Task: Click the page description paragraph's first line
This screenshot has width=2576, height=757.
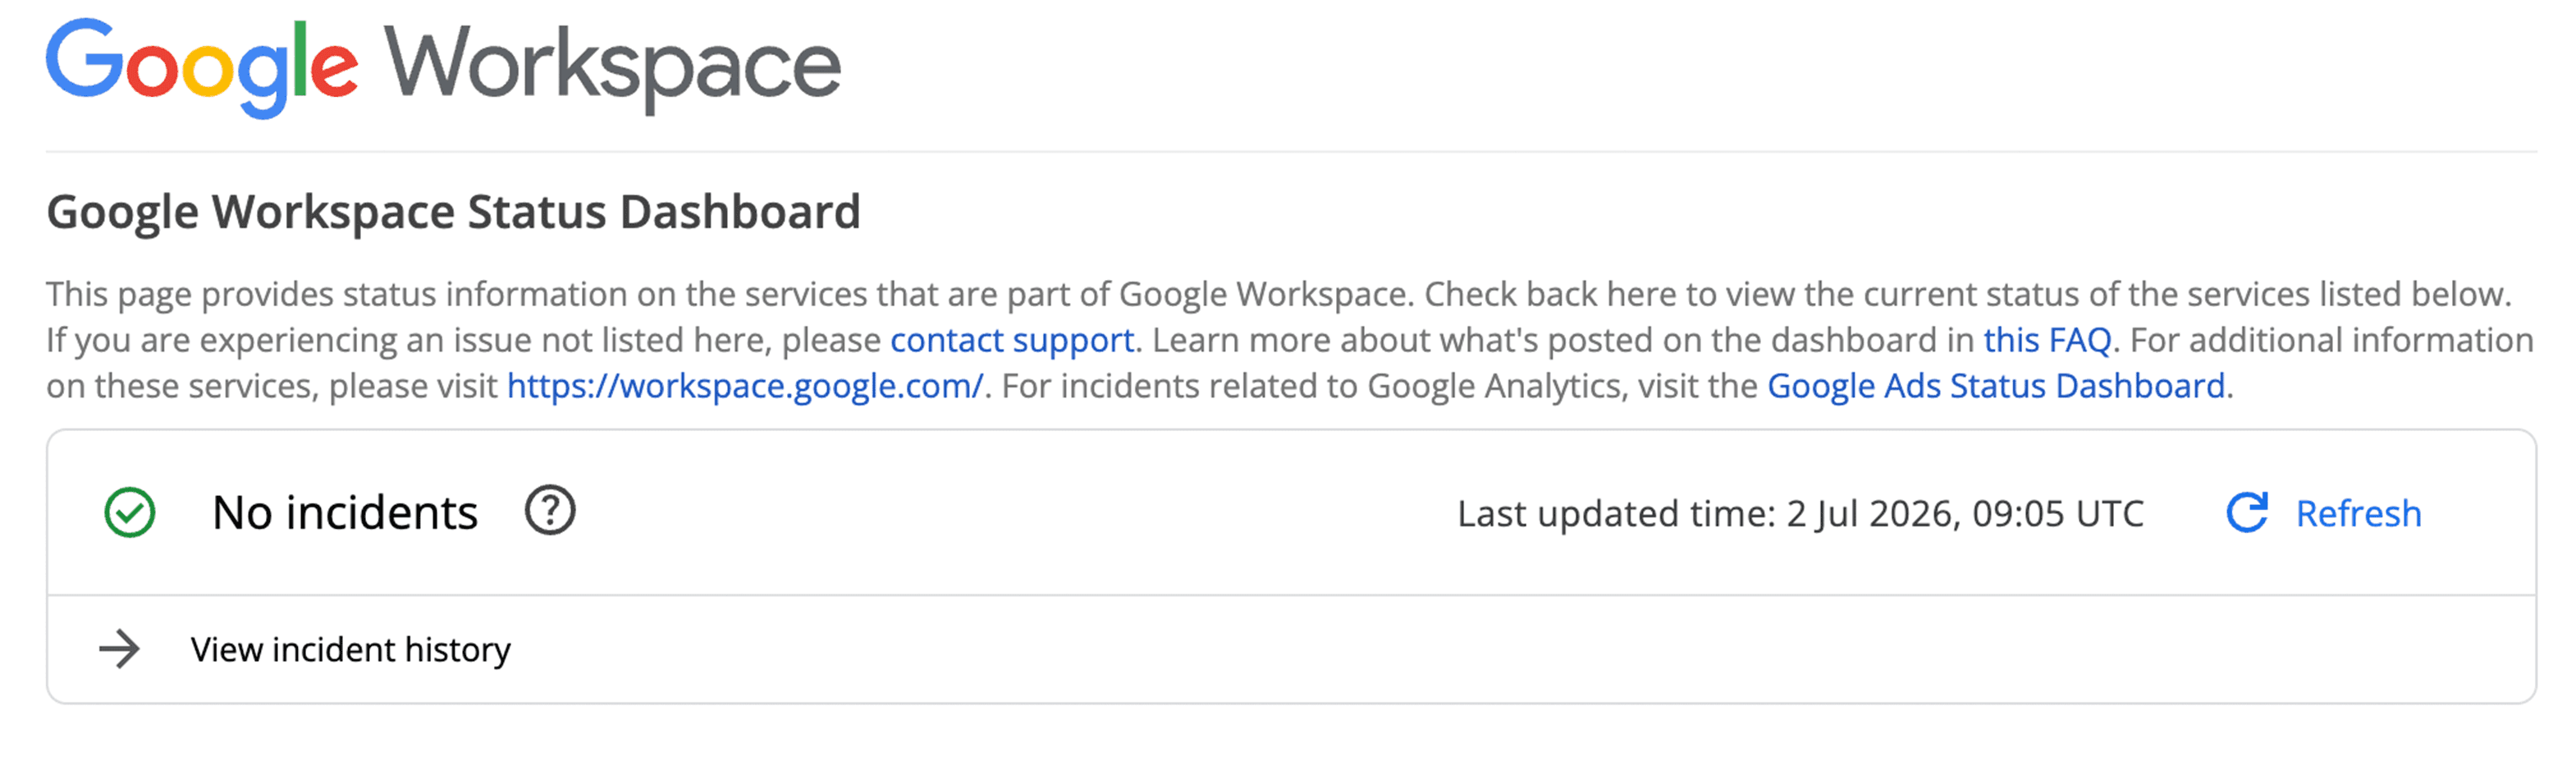Action: coord(1279,294)
